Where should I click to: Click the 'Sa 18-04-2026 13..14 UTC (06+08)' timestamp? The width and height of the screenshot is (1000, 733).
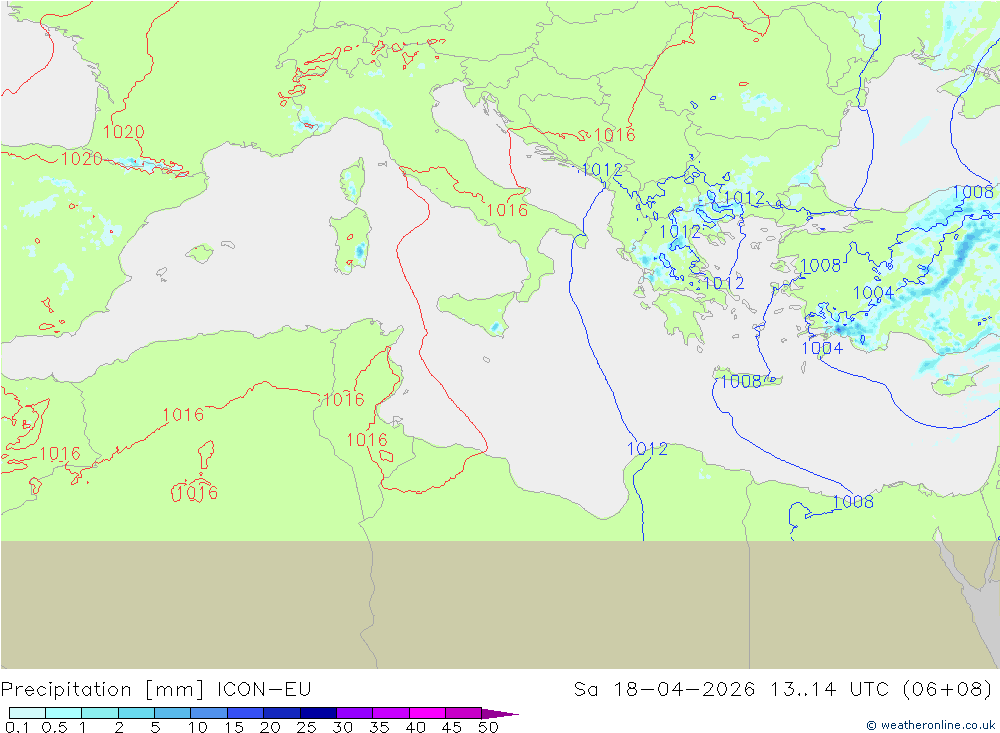(783, 690)
